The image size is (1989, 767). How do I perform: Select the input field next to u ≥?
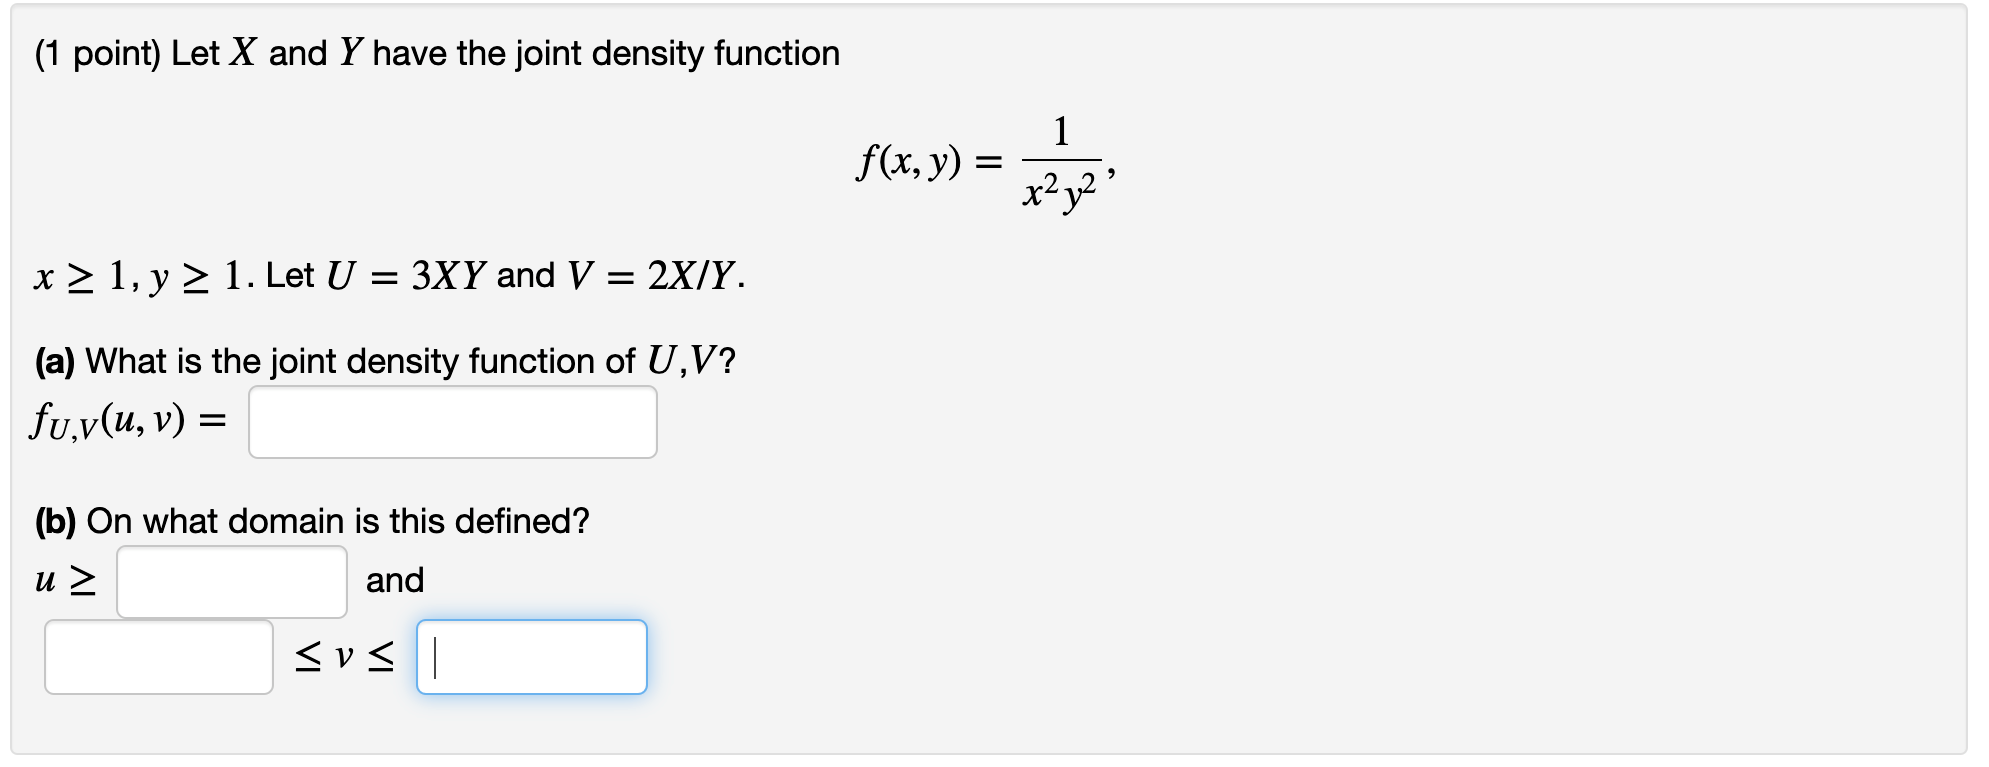pos(230,581)
